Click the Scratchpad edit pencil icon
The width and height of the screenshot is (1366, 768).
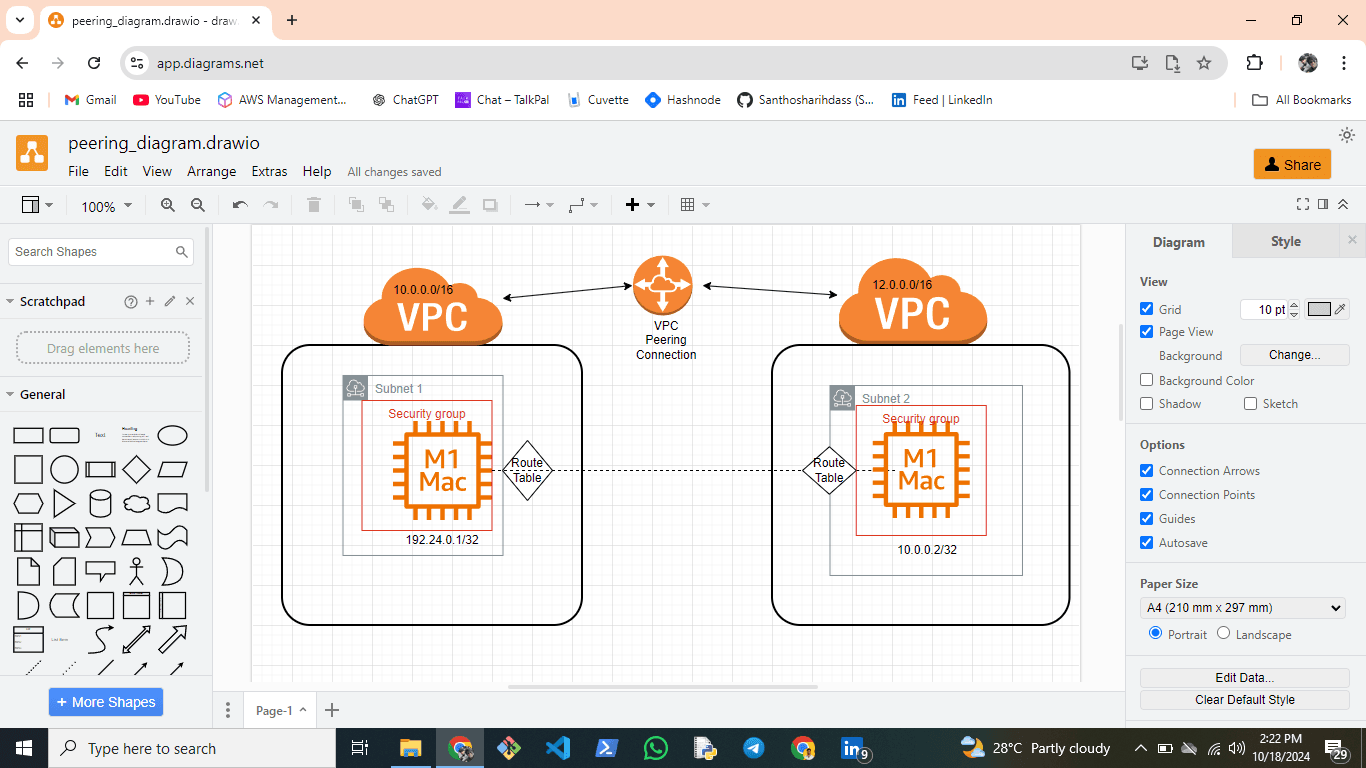point(170,301)
